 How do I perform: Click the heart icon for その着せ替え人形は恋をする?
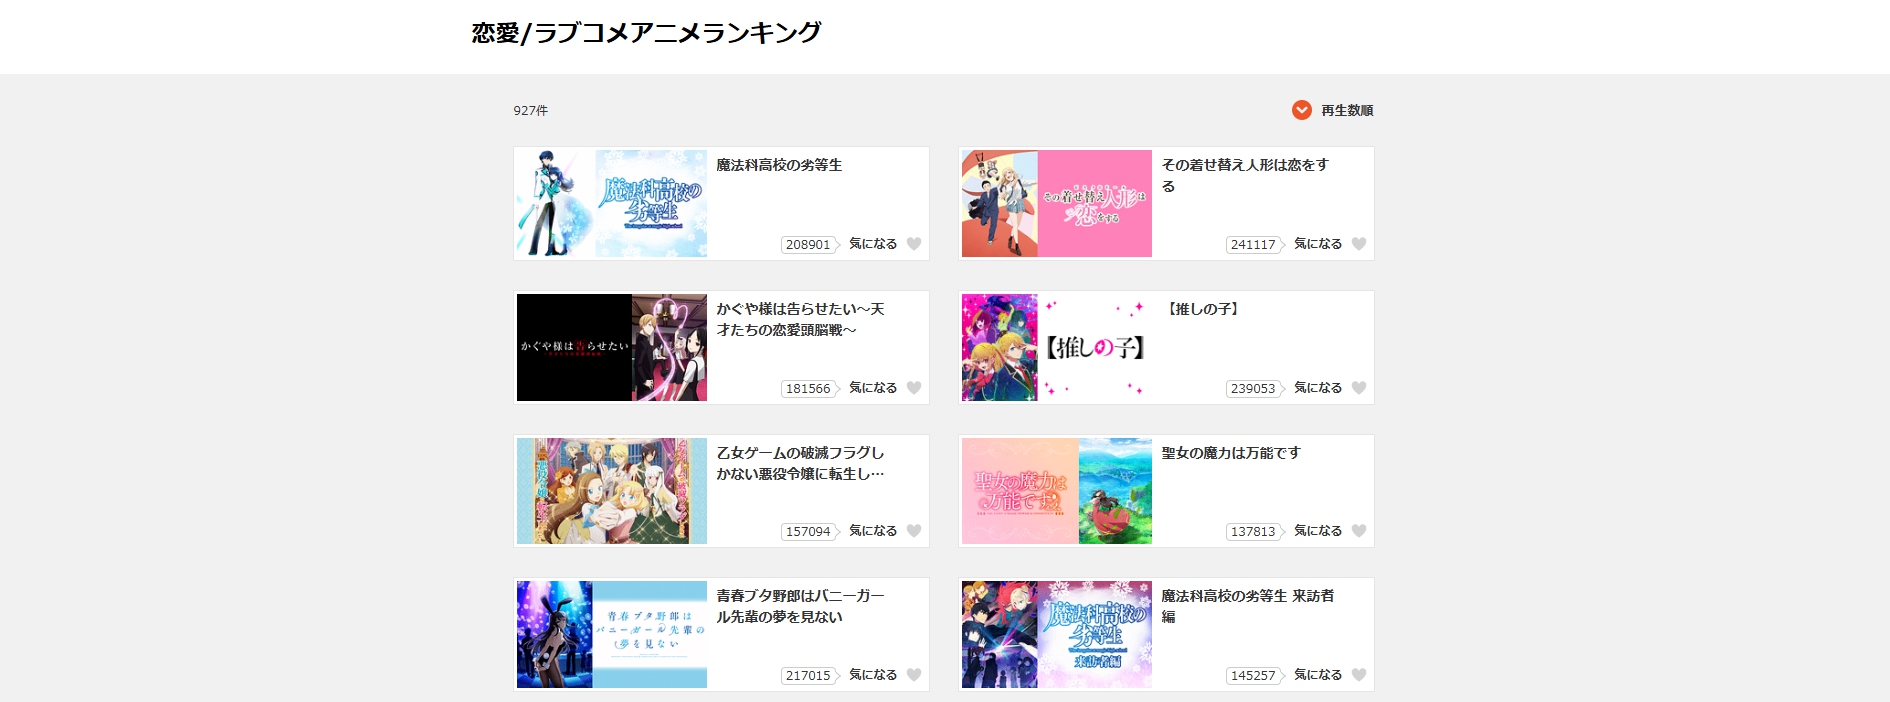click(1359, 244)
